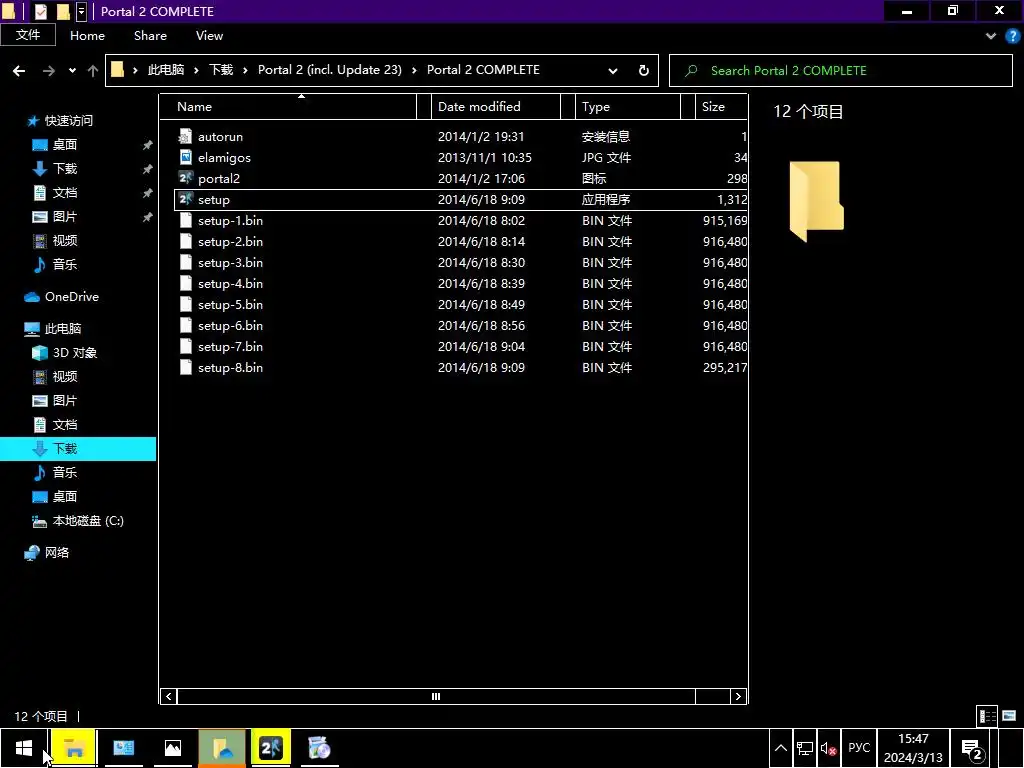Click the Back navigation arrow

point(19,71)
